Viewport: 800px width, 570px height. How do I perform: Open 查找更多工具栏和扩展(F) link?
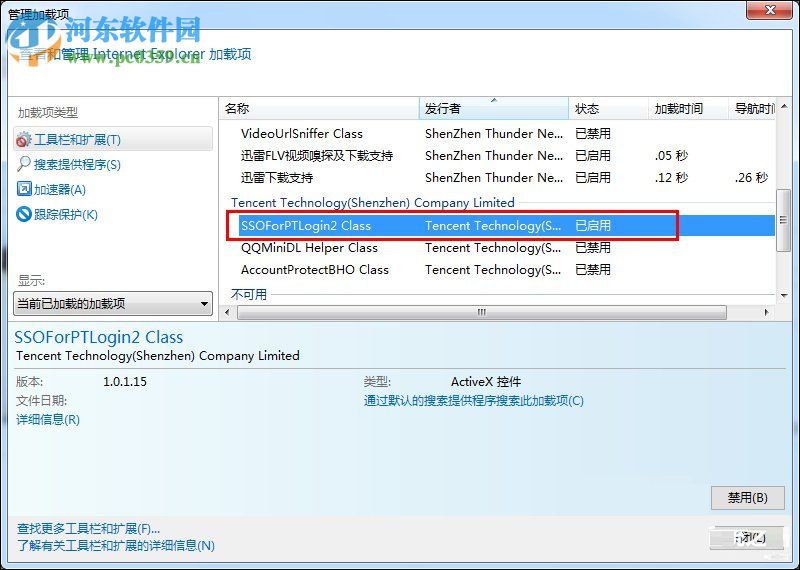[x=88, y=529]
